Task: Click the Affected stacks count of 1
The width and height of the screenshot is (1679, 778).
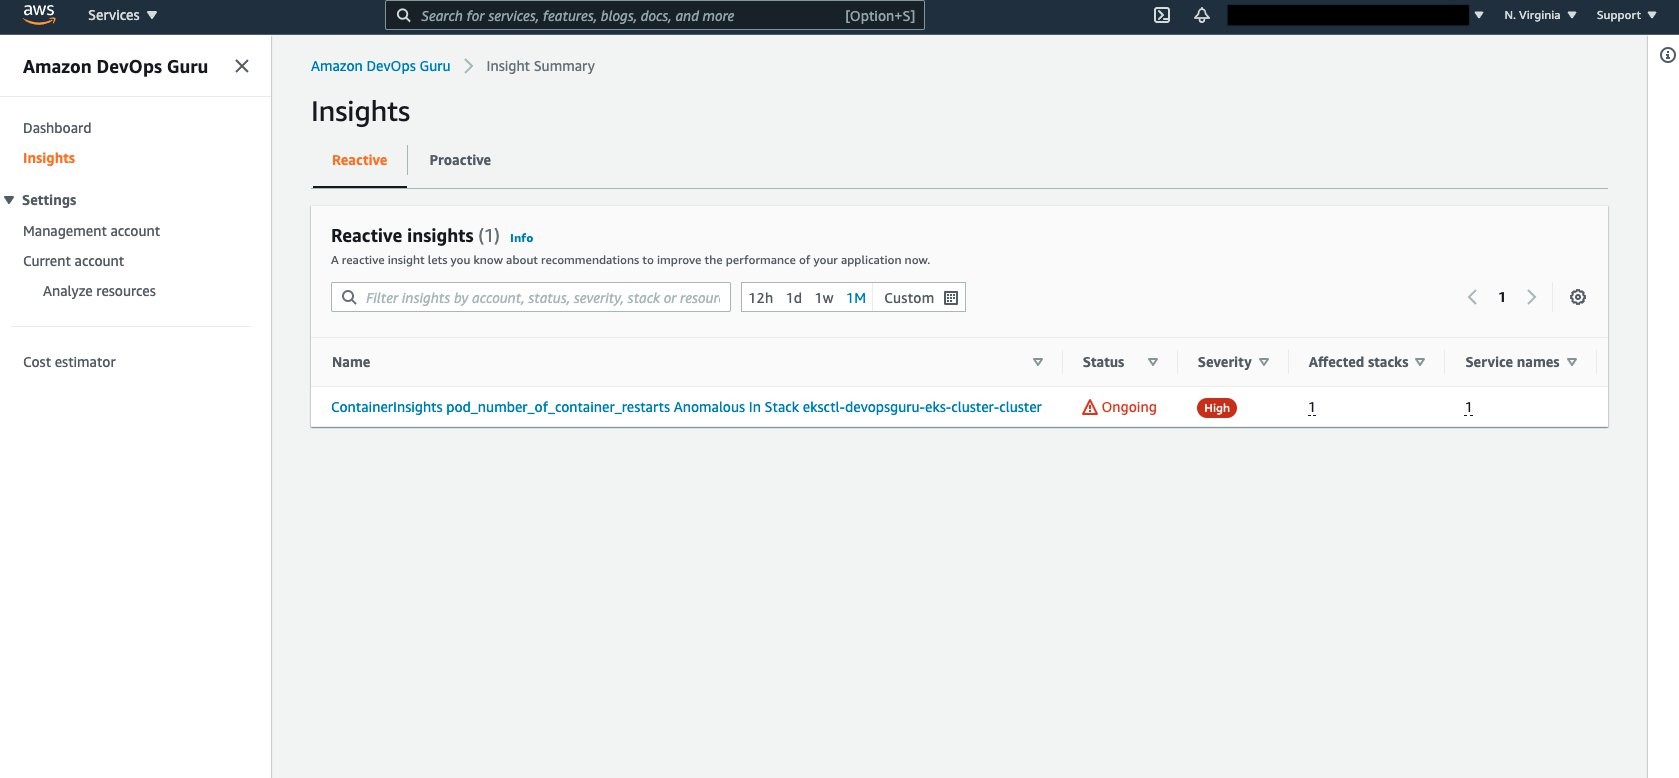Action: 1312,408
